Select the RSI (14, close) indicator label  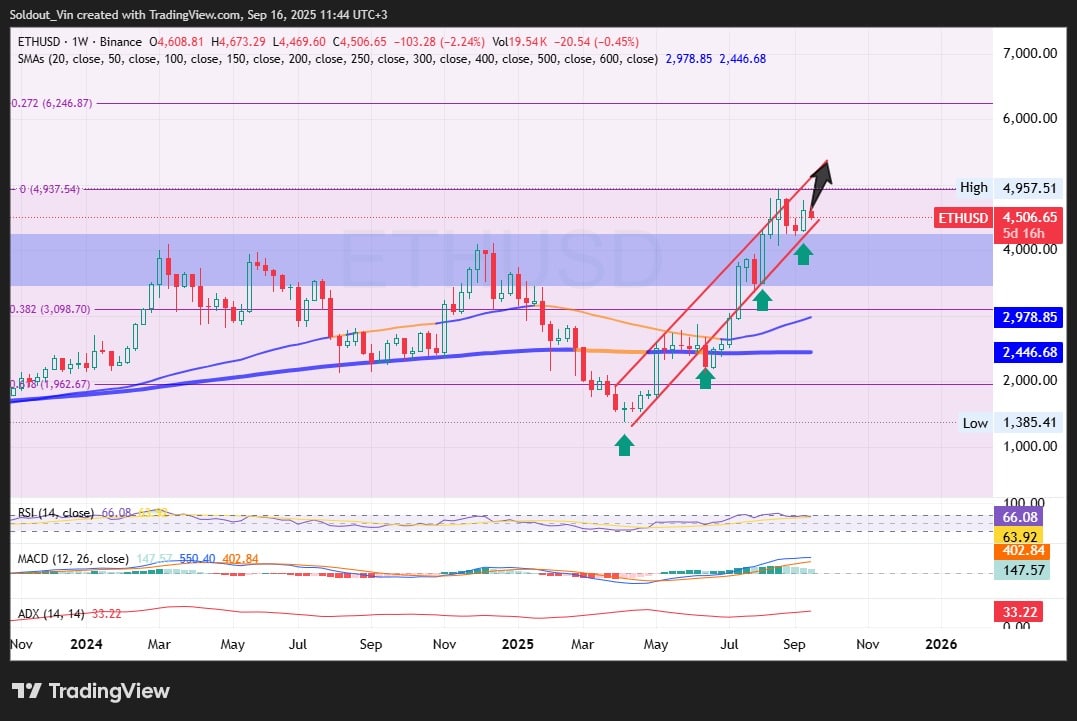[x=56, y=513]
